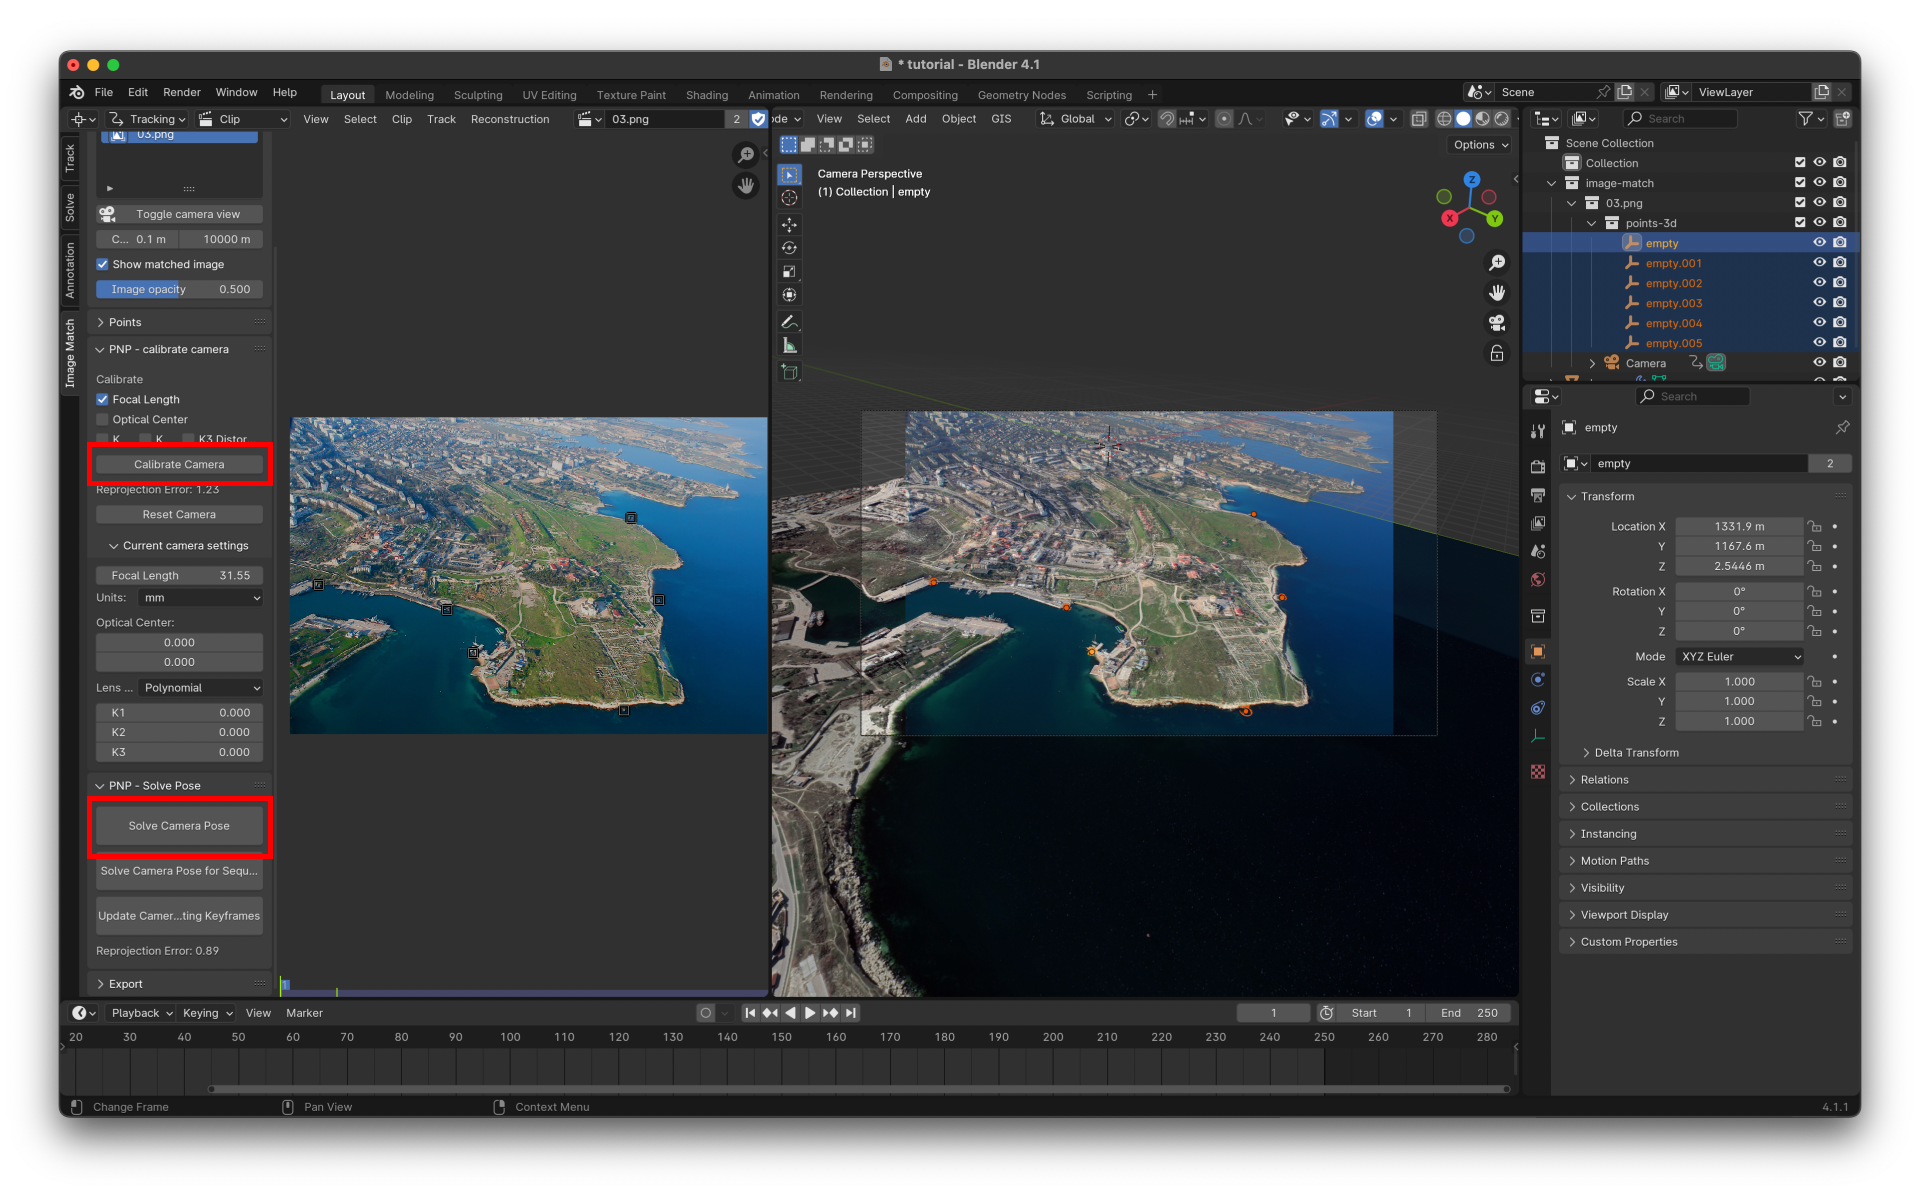Screen dimensions: 1920x1203
Task: Open the Render properties tab icon
Action: coord(1538,467)
